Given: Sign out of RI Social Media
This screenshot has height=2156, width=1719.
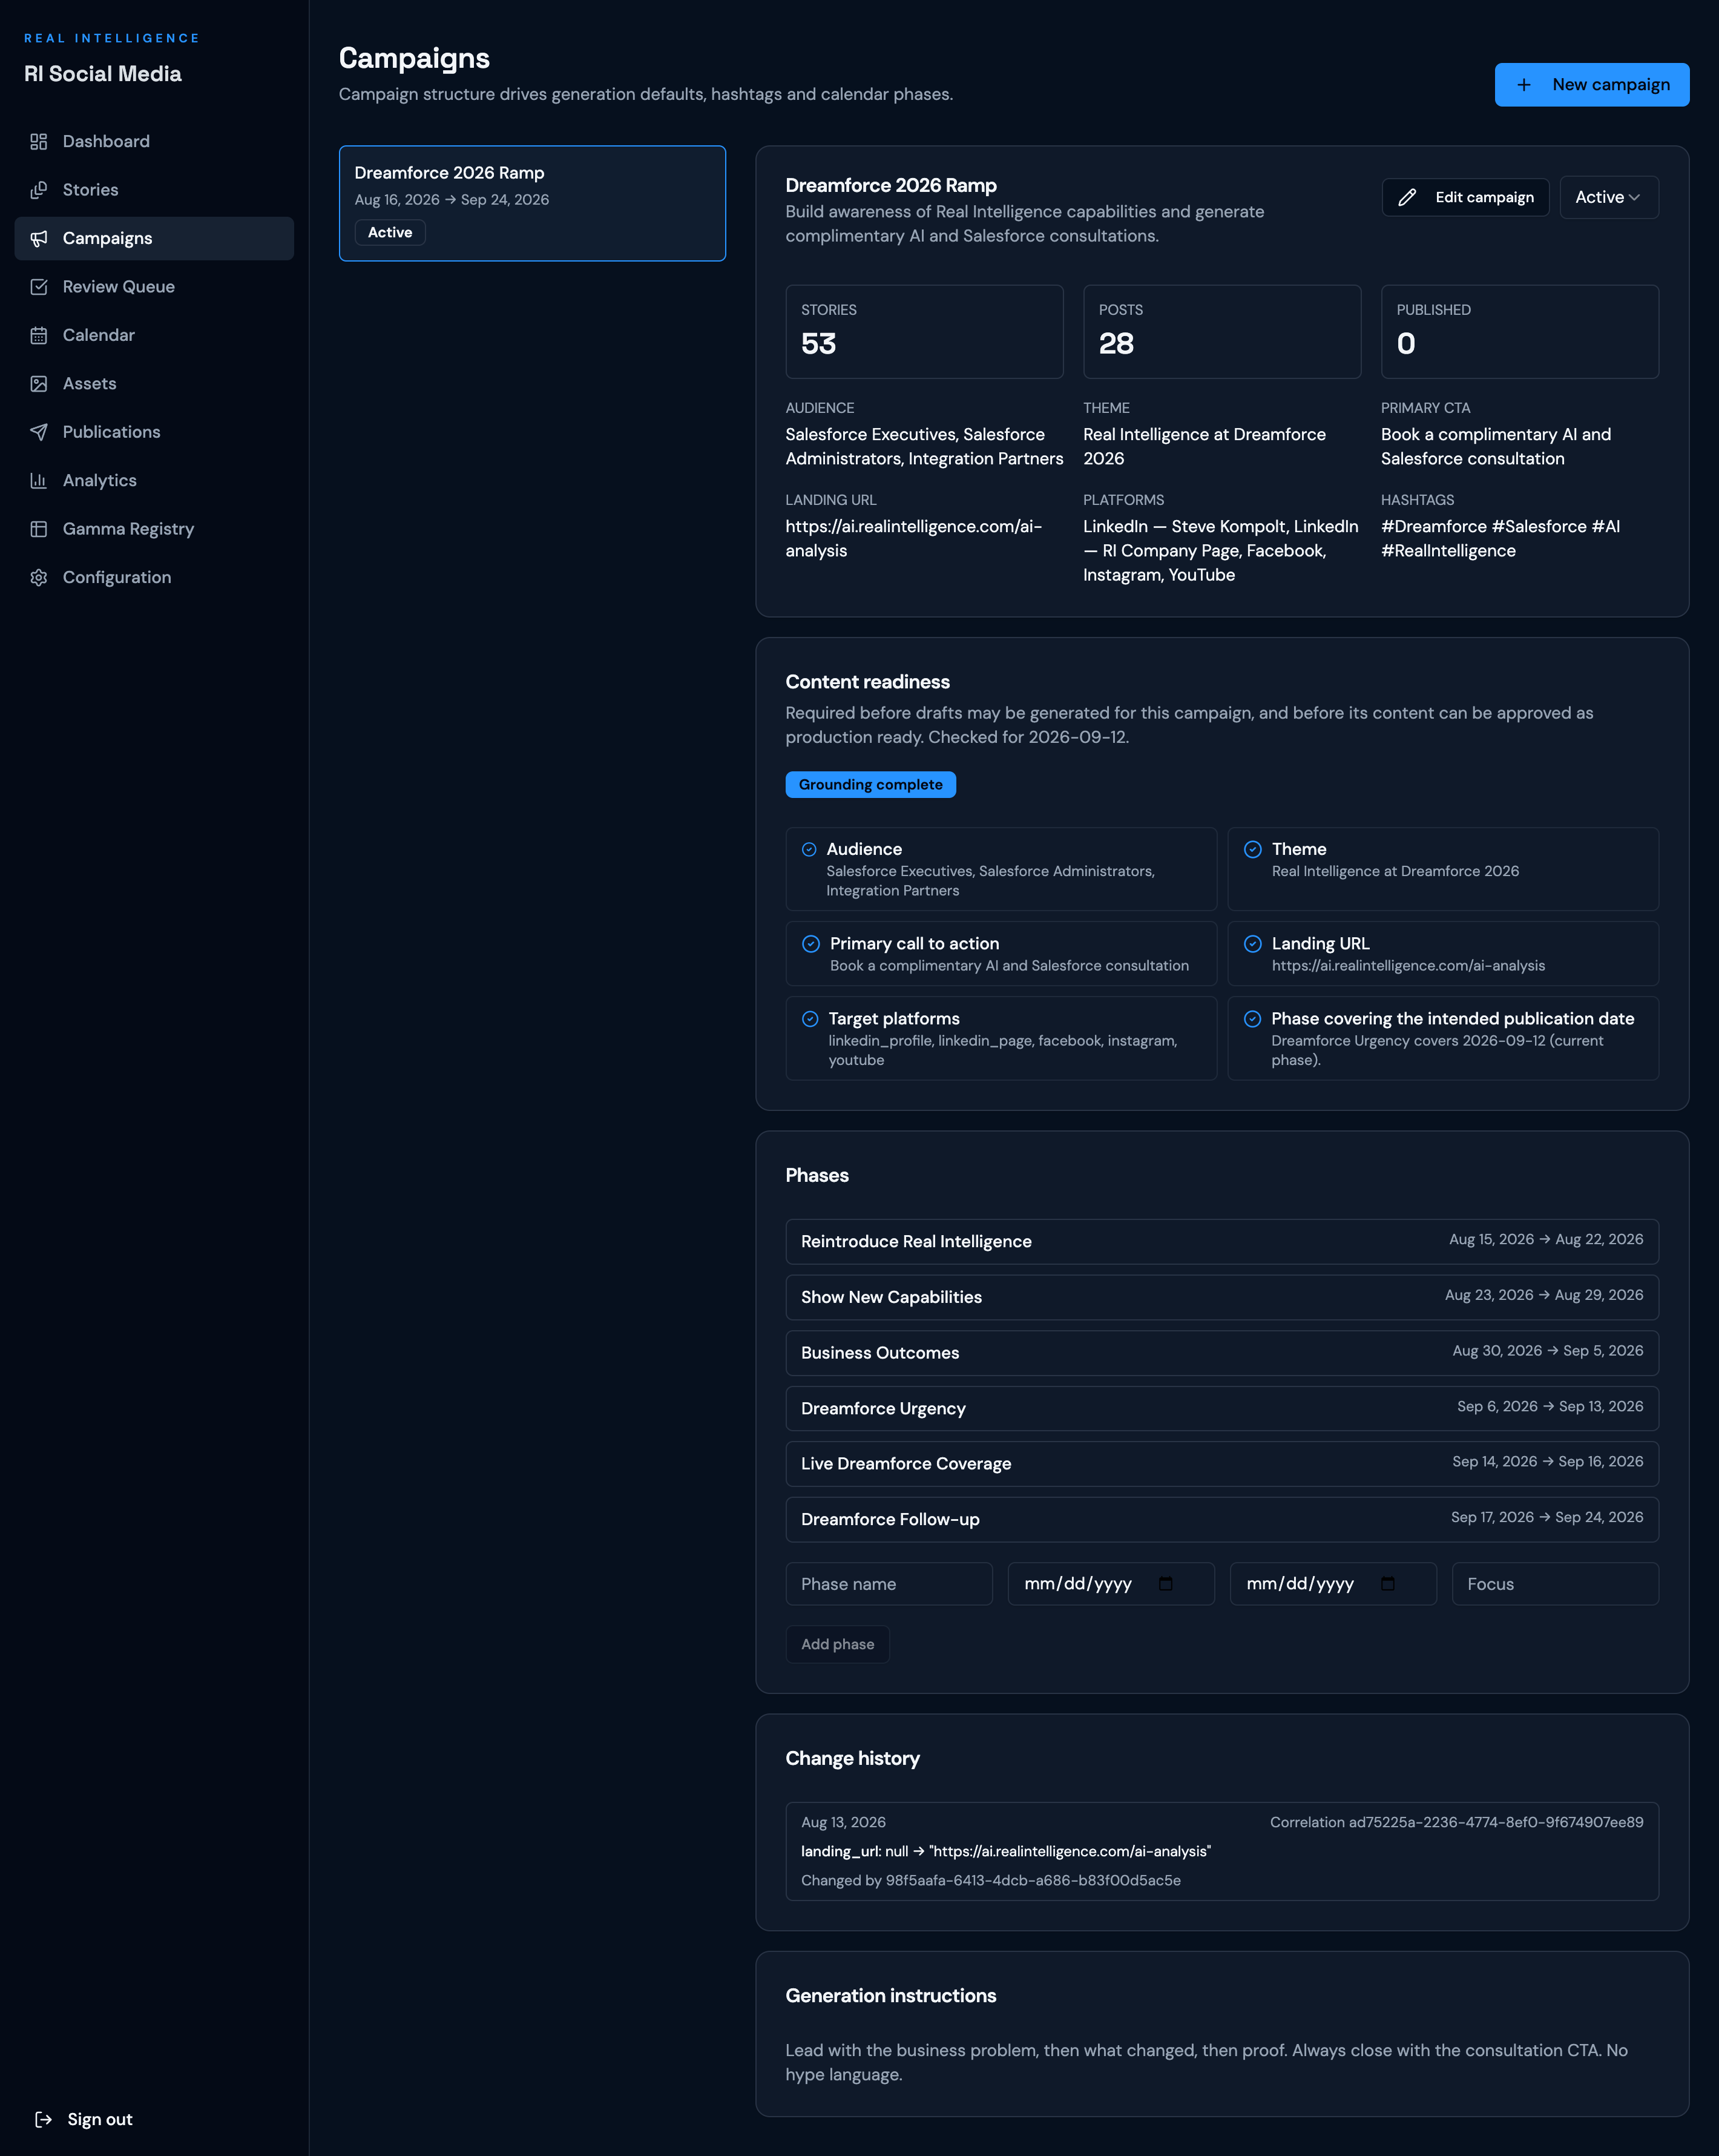Looking at the screenshot, I should point(85,2119).
